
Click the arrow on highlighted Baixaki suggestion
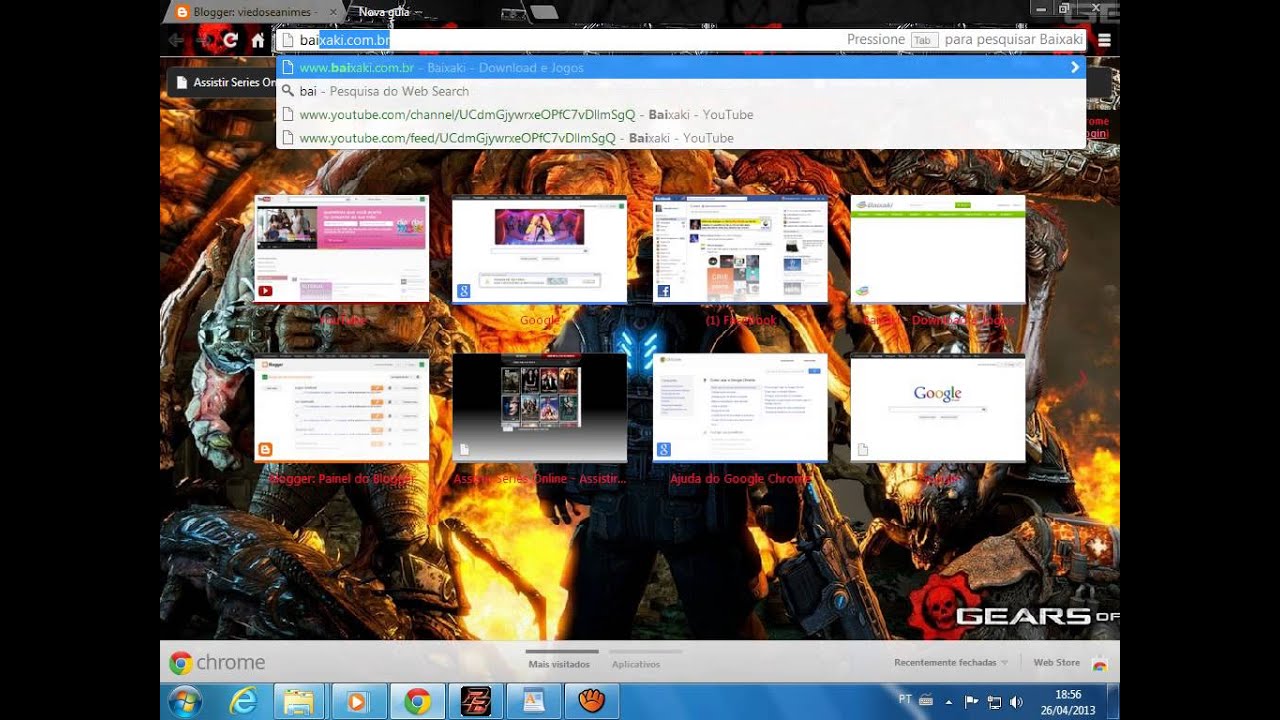[x=1075, y=68]
